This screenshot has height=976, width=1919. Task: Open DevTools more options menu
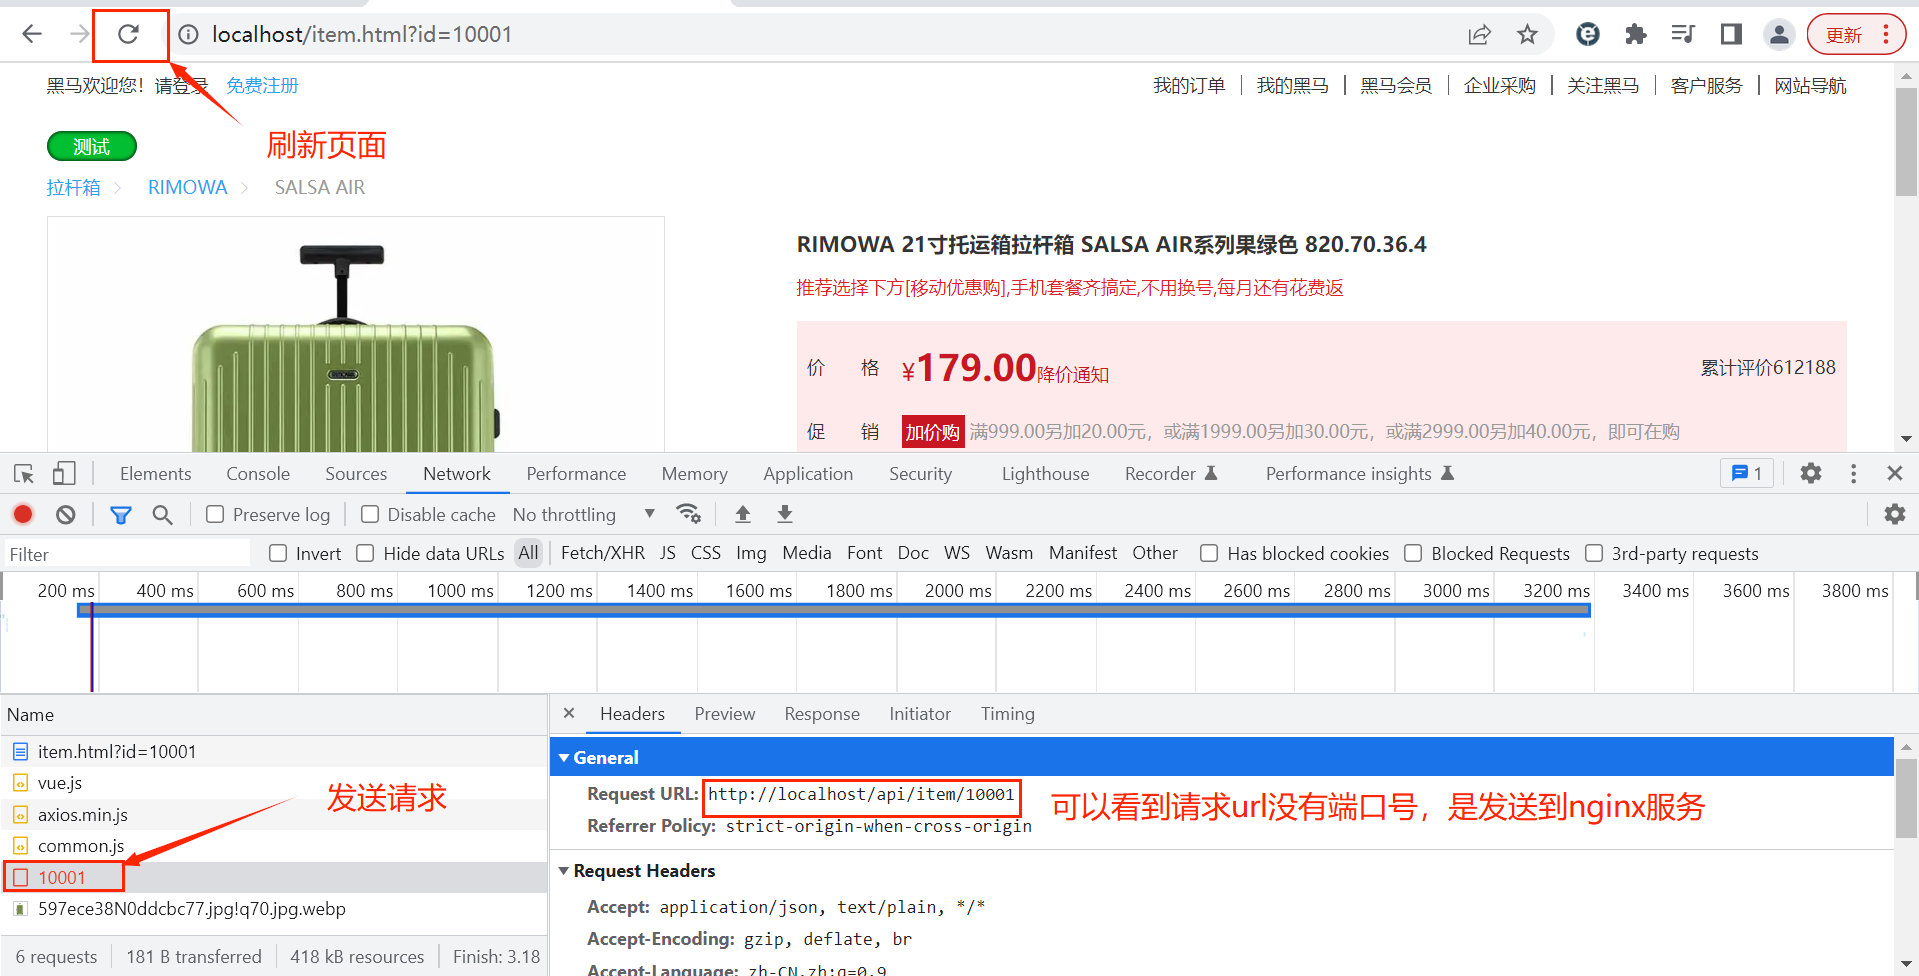pos(1853,473)
